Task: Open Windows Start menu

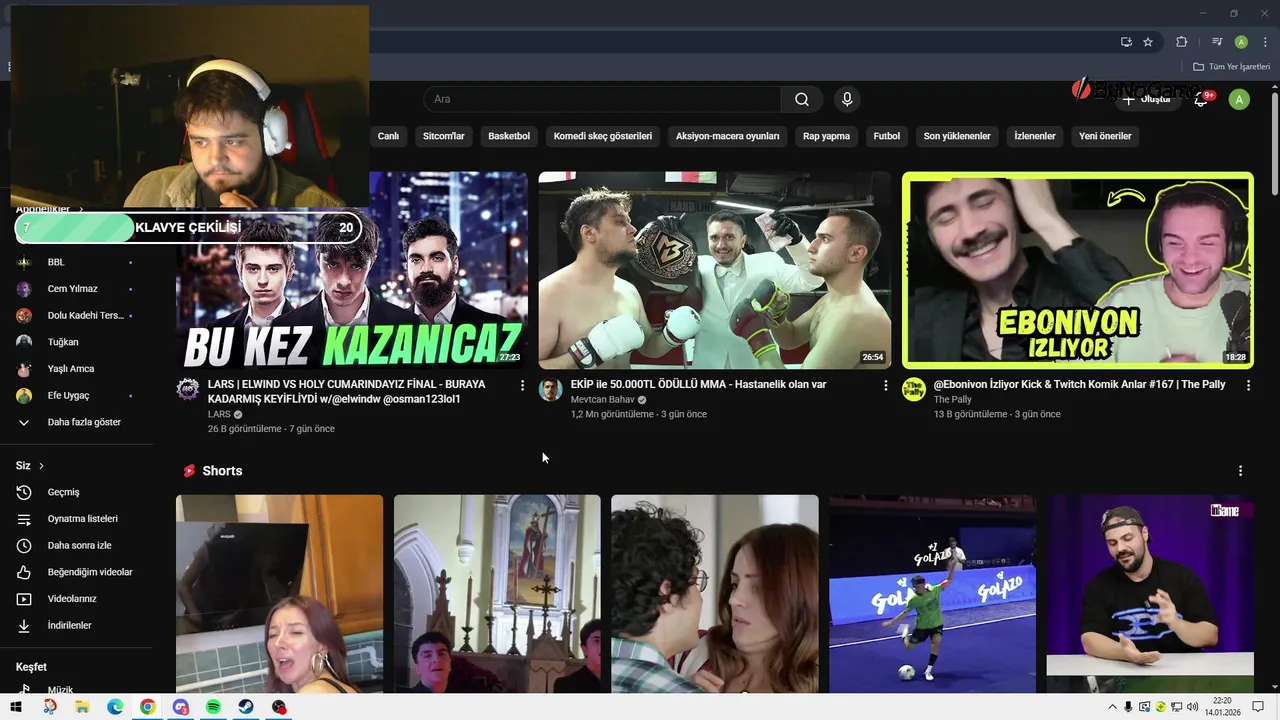Action: (16, 707)
